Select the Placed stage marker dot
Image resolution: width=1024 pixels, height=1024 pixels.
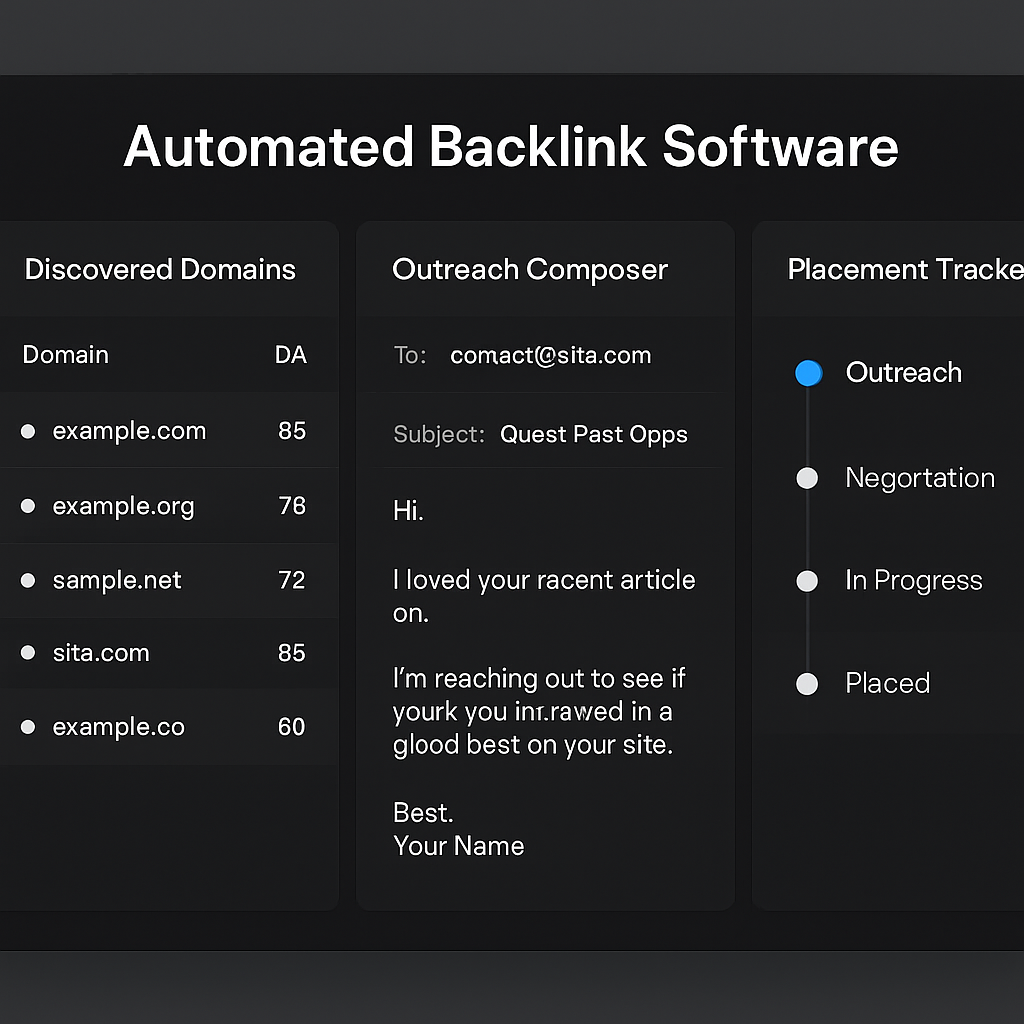coord(807,683)
